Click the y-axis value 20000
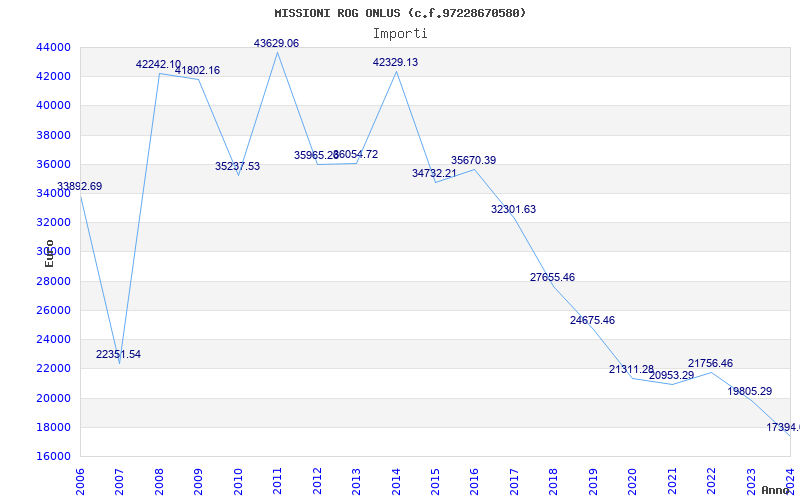The width and height of the screenshot is (800, 500). [53, 398]
